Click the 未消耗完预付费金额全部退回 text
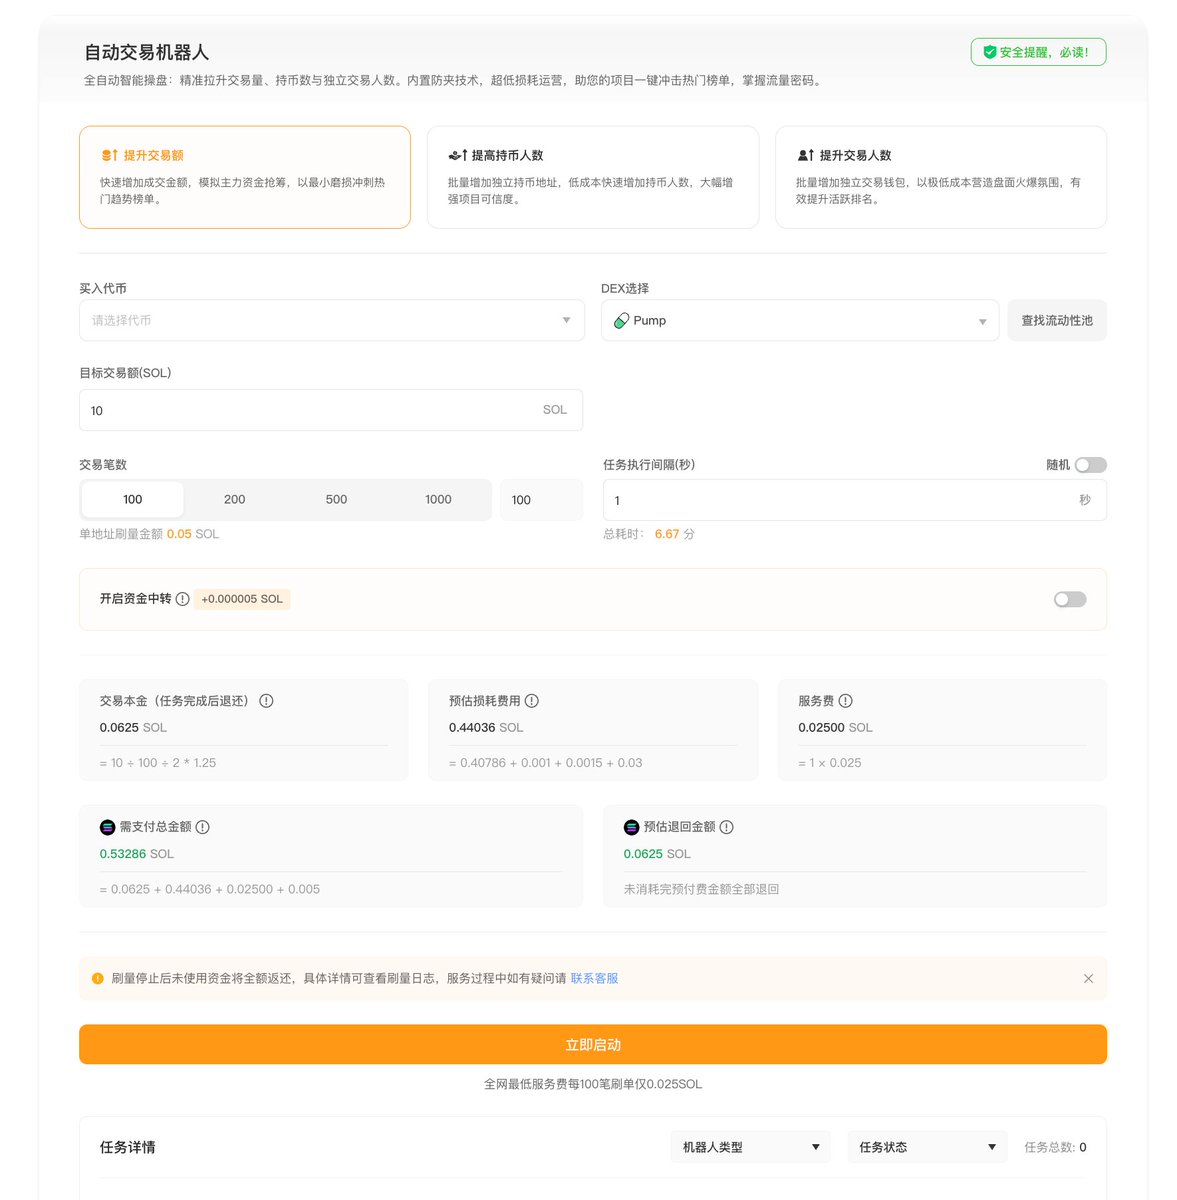The width and height of the screenshot is (1177, 1200). (x=701, y=889)
